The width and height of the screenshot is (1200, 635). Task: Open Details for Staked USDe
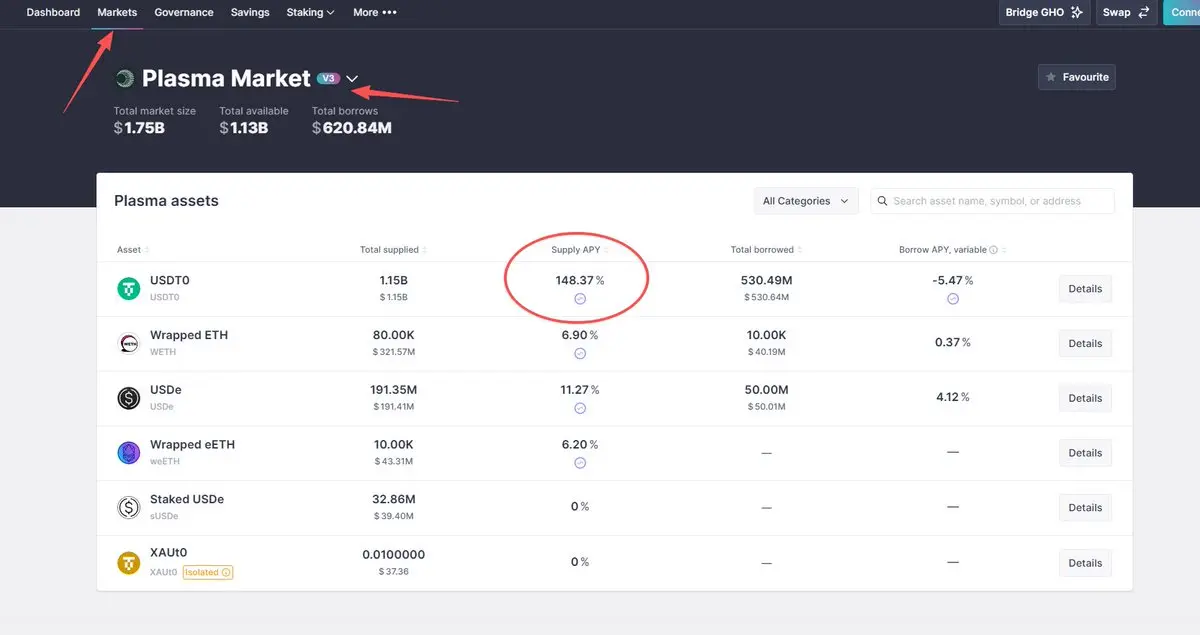tap(1085, 507)
